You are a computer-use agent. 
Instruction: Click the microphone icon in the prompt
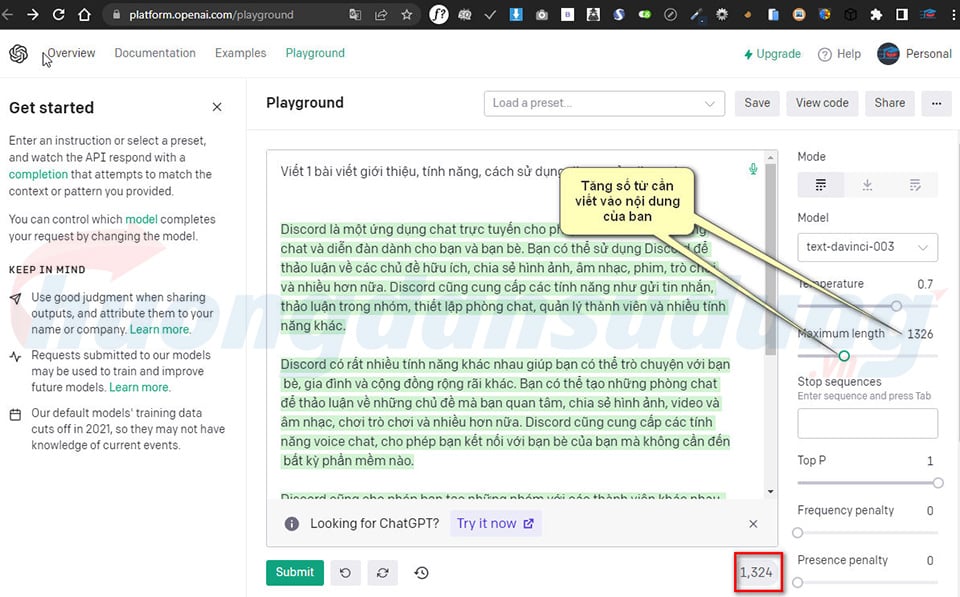[753, 170]
